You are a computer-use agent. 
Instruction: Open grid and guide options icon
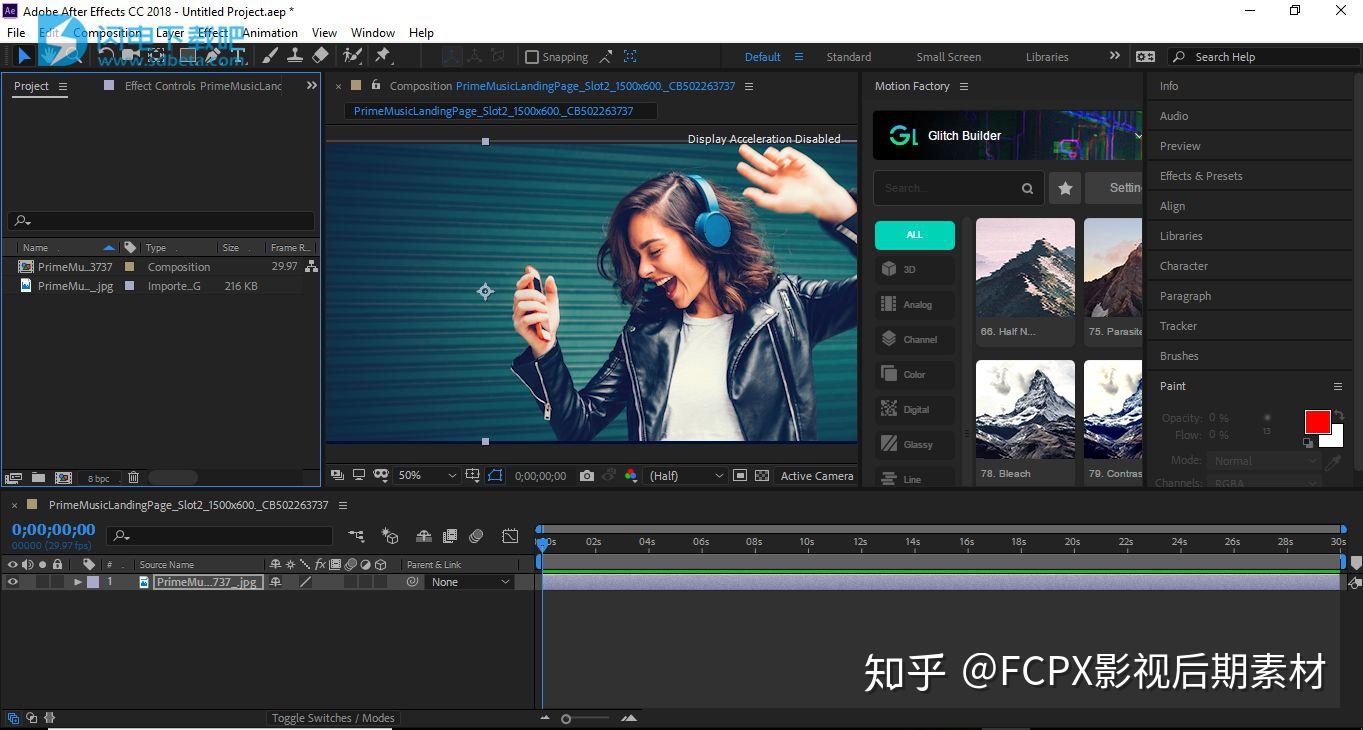pyautogui.click(x=472, y=476)
